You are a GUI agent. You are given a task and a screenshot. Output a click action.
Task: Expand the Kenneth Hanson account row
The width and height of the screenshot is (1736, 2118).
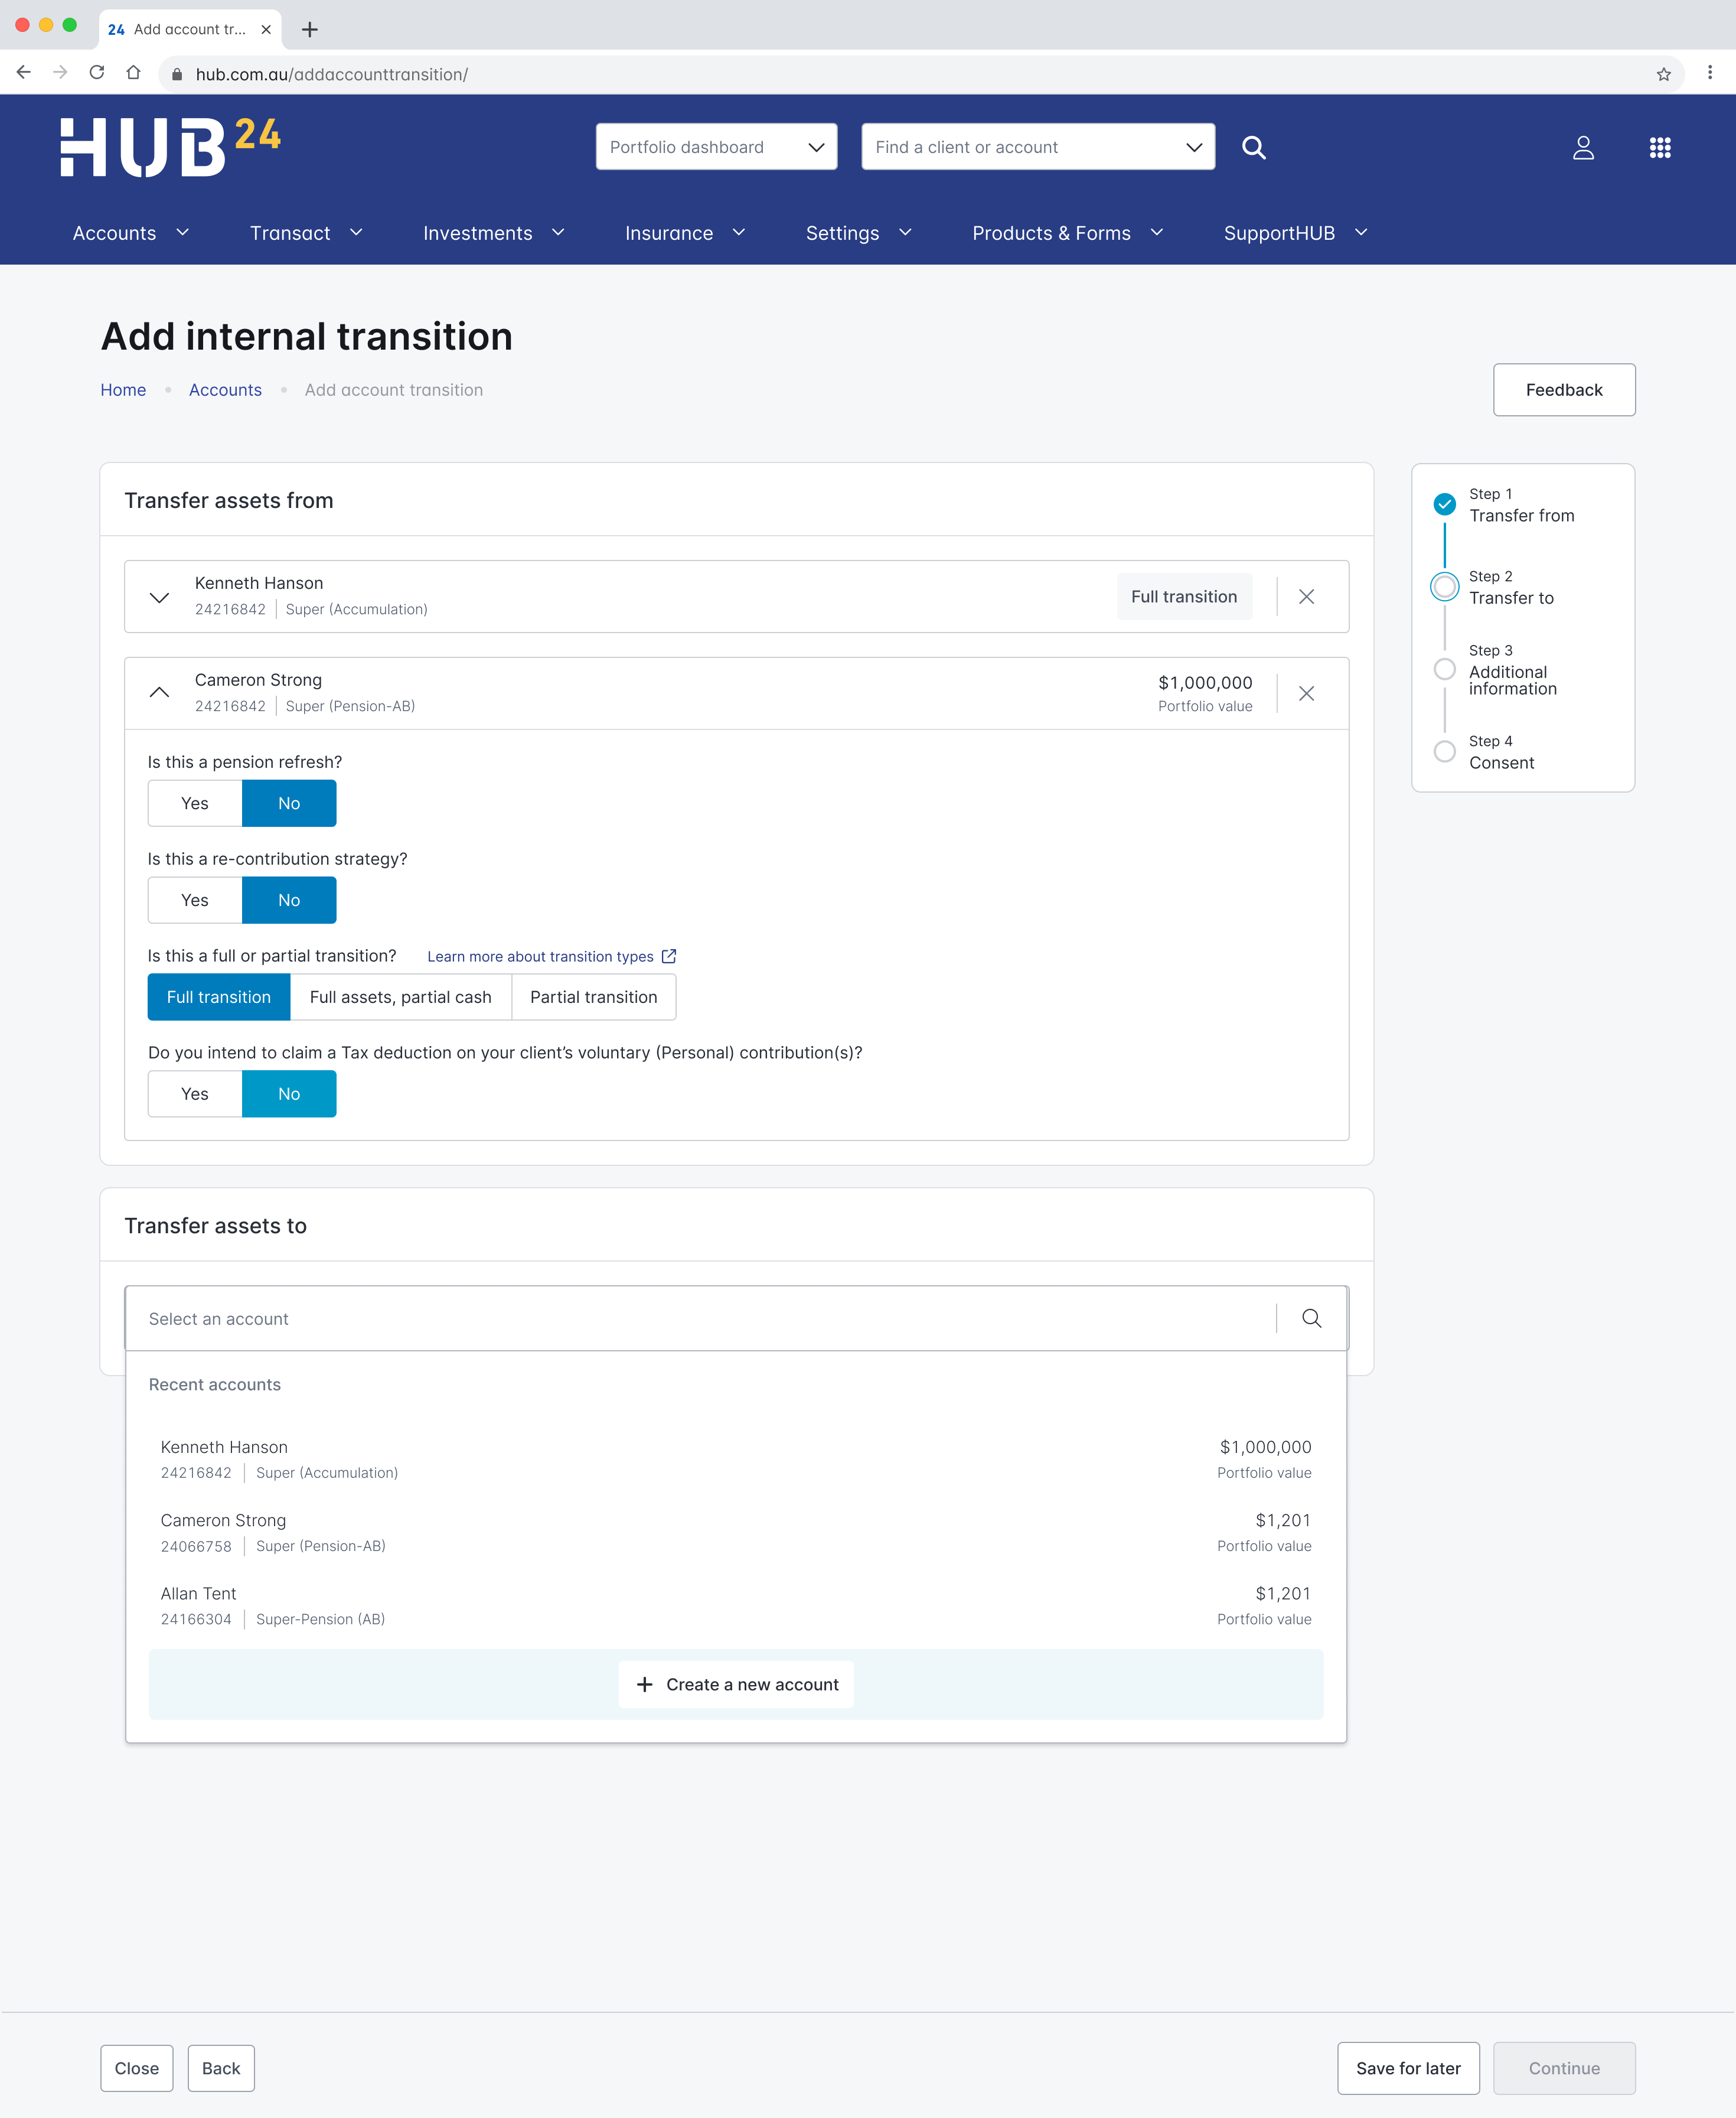pyautogui.click(x=159, y=598)
